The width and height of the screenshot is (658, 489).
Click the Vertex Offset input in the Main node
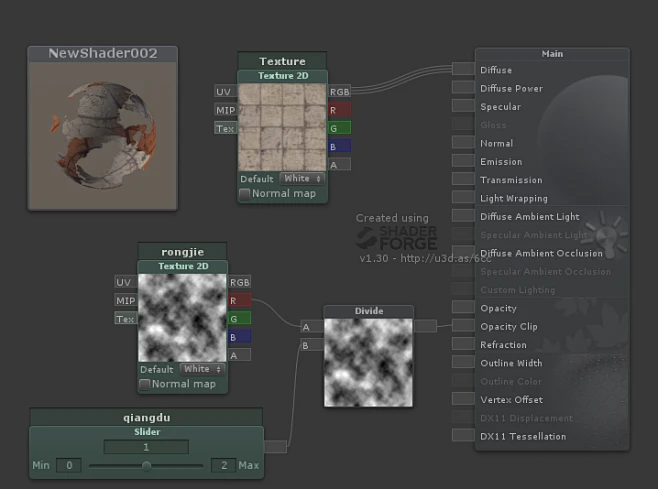(x=463, y=399)
